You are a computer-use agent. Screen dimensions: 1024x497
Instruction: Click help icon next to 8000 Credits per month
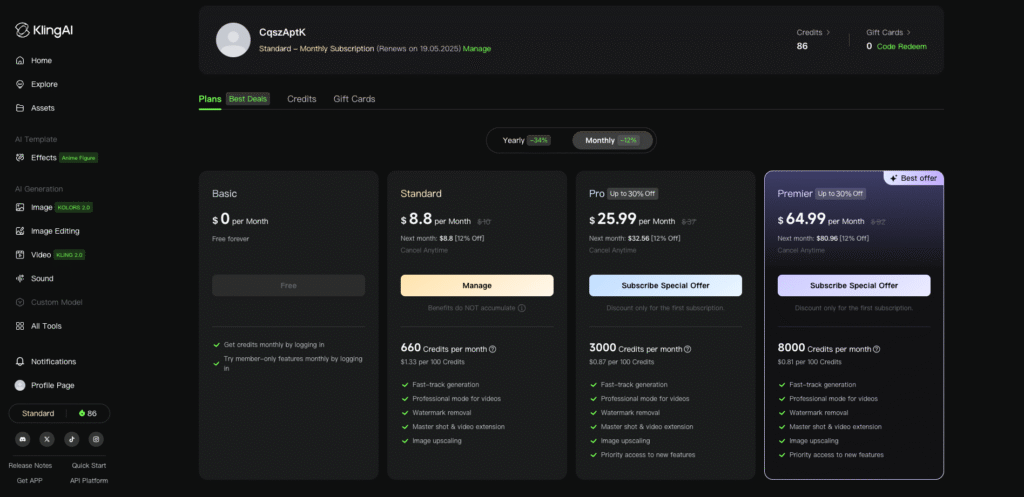tap(876, 349)
